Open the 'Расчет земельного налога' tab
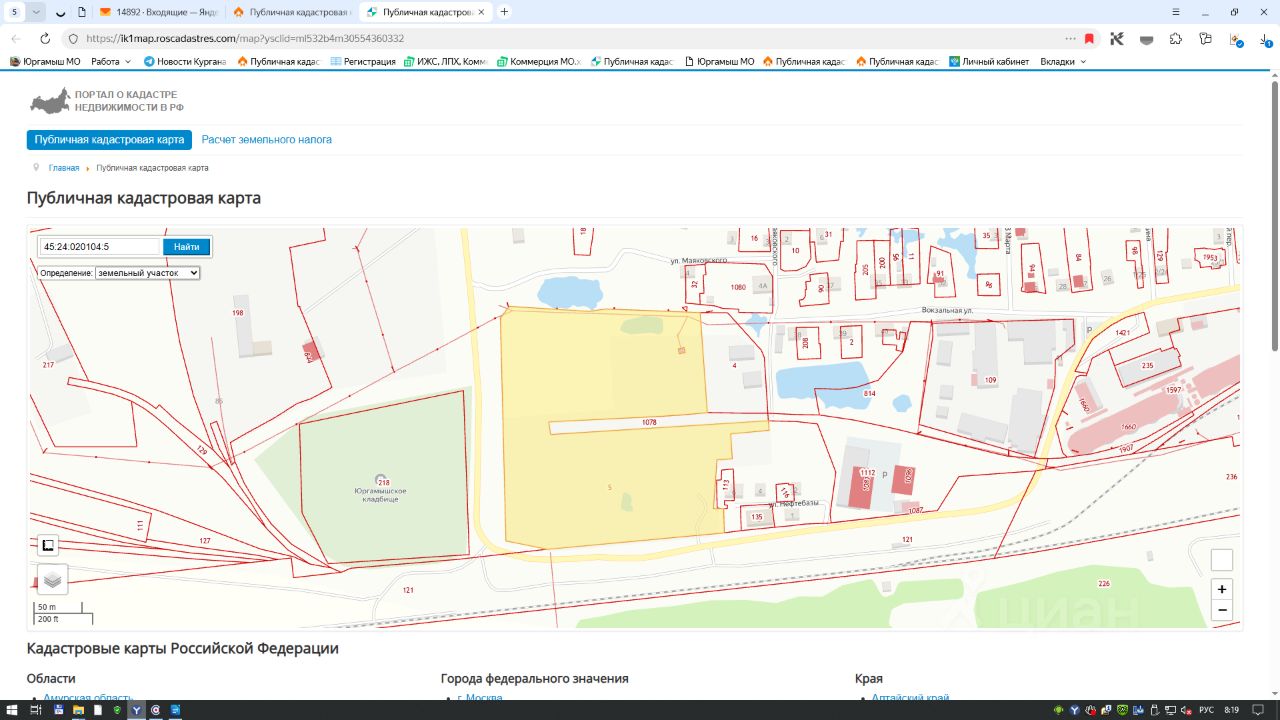1280x720 pixels. [x=267, y=140]
